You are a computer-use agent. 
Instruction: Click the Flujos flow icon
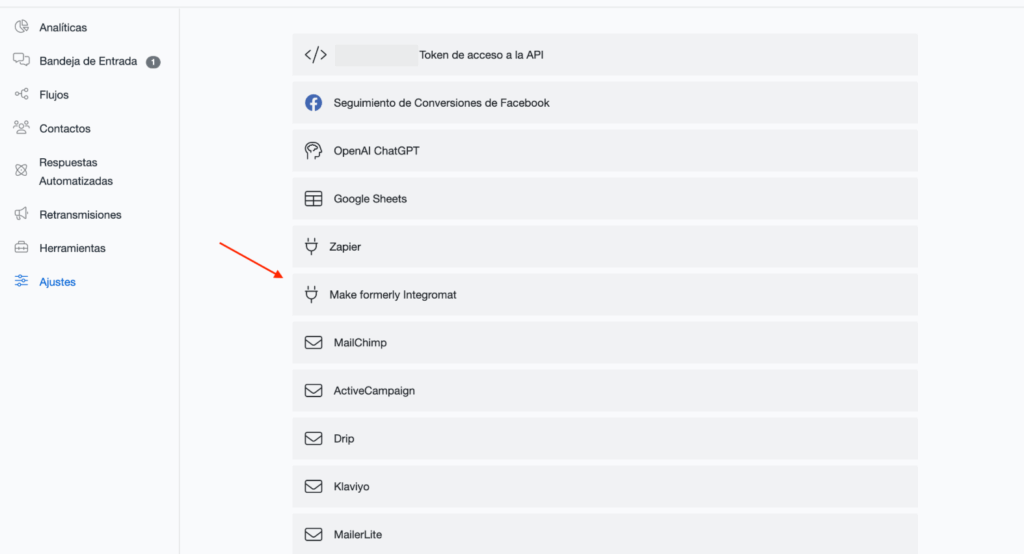(22, 94)
